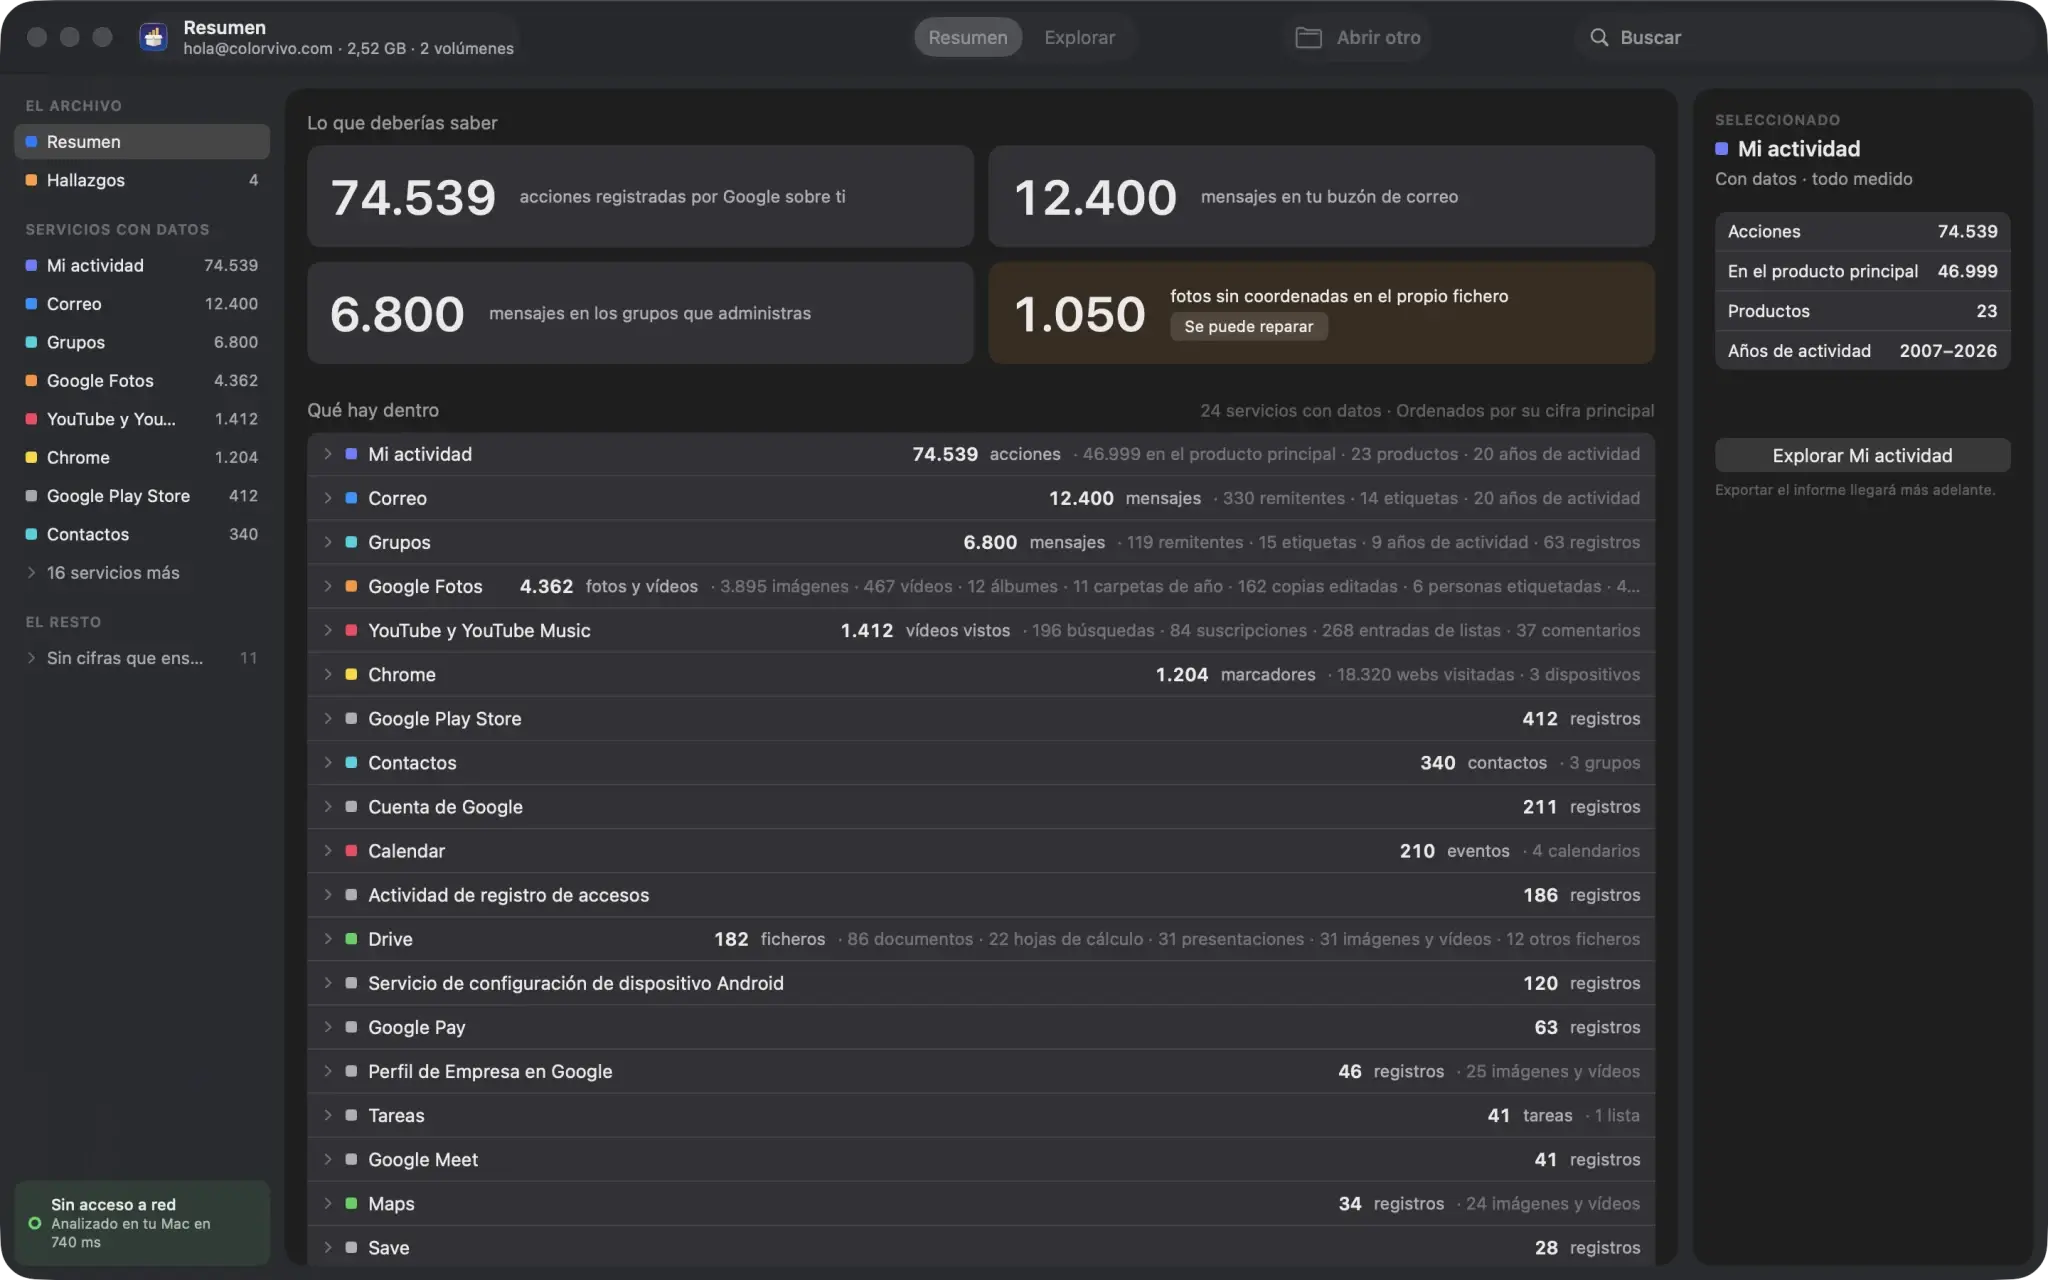Expand the Contactos row chevron

click(327, 762)
